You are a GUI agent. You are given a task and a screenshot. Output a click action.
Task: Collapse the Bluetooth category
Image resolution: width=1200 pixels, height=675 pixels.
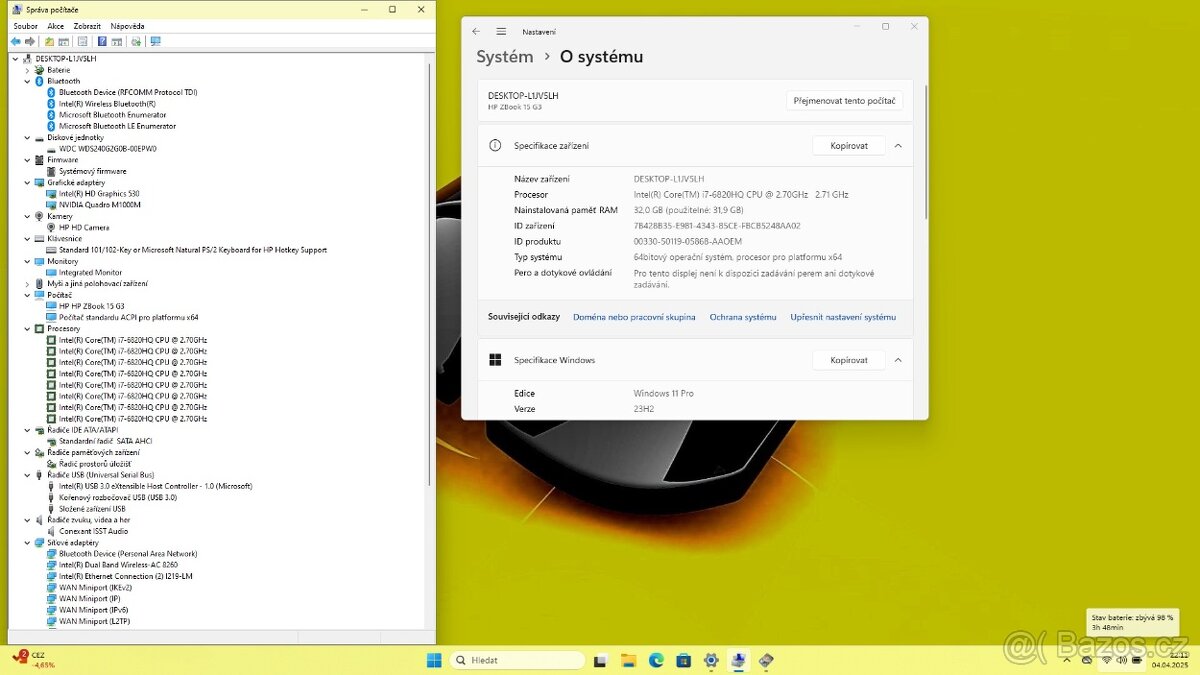point(27,81)
